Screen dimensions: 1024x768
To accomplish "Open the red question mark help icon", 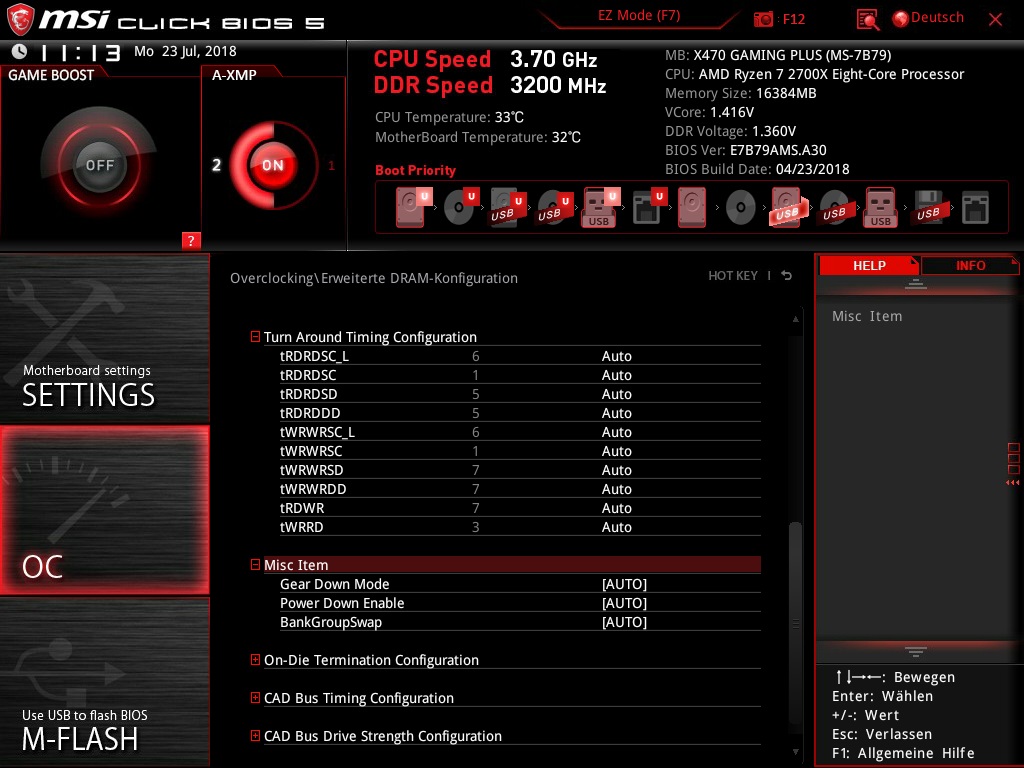I will coord(191,240).
